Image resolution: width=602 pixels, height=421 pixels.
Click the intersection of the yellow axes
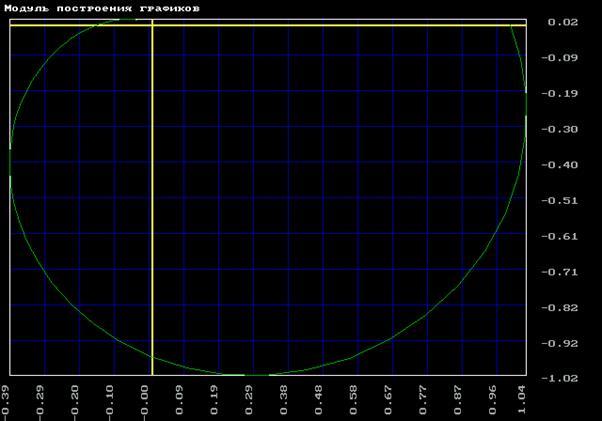coord(151,26)
